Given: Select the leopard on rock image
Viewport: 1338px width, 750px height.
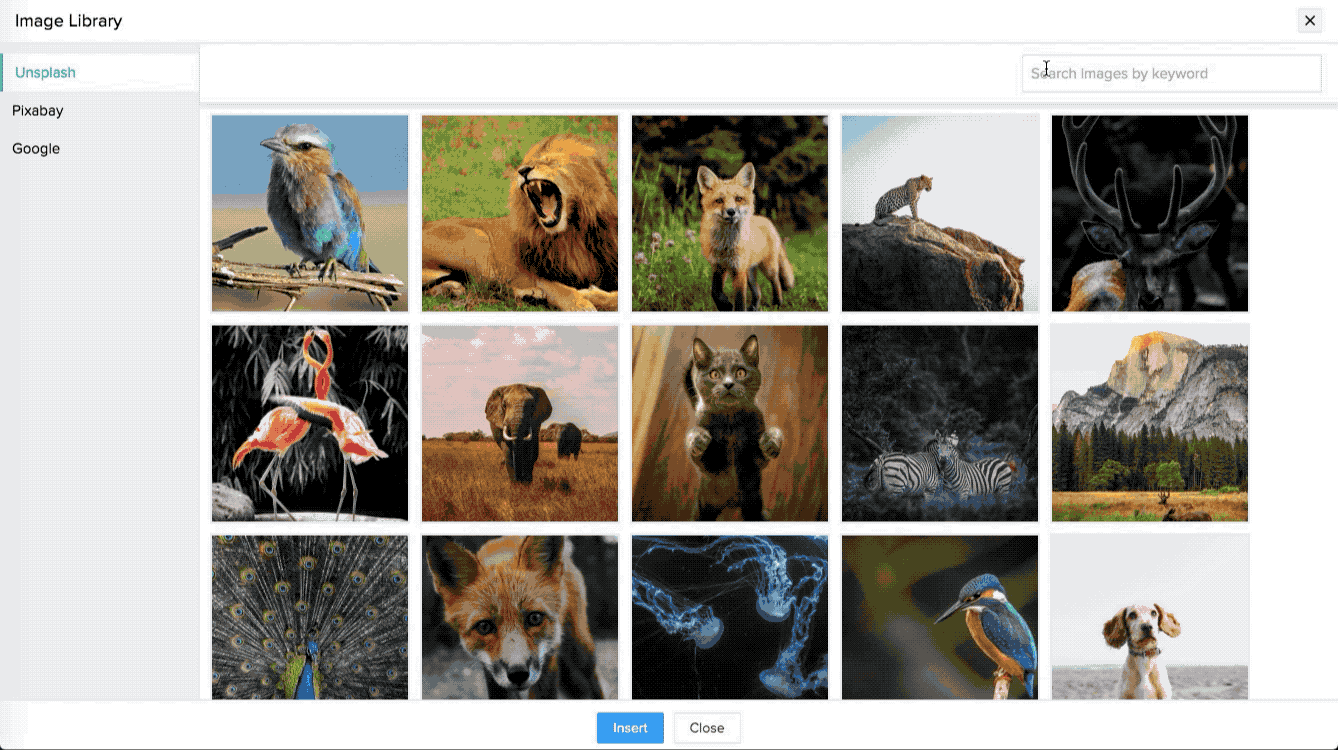Looking at the screenshot, I should [x=940, y=213].
